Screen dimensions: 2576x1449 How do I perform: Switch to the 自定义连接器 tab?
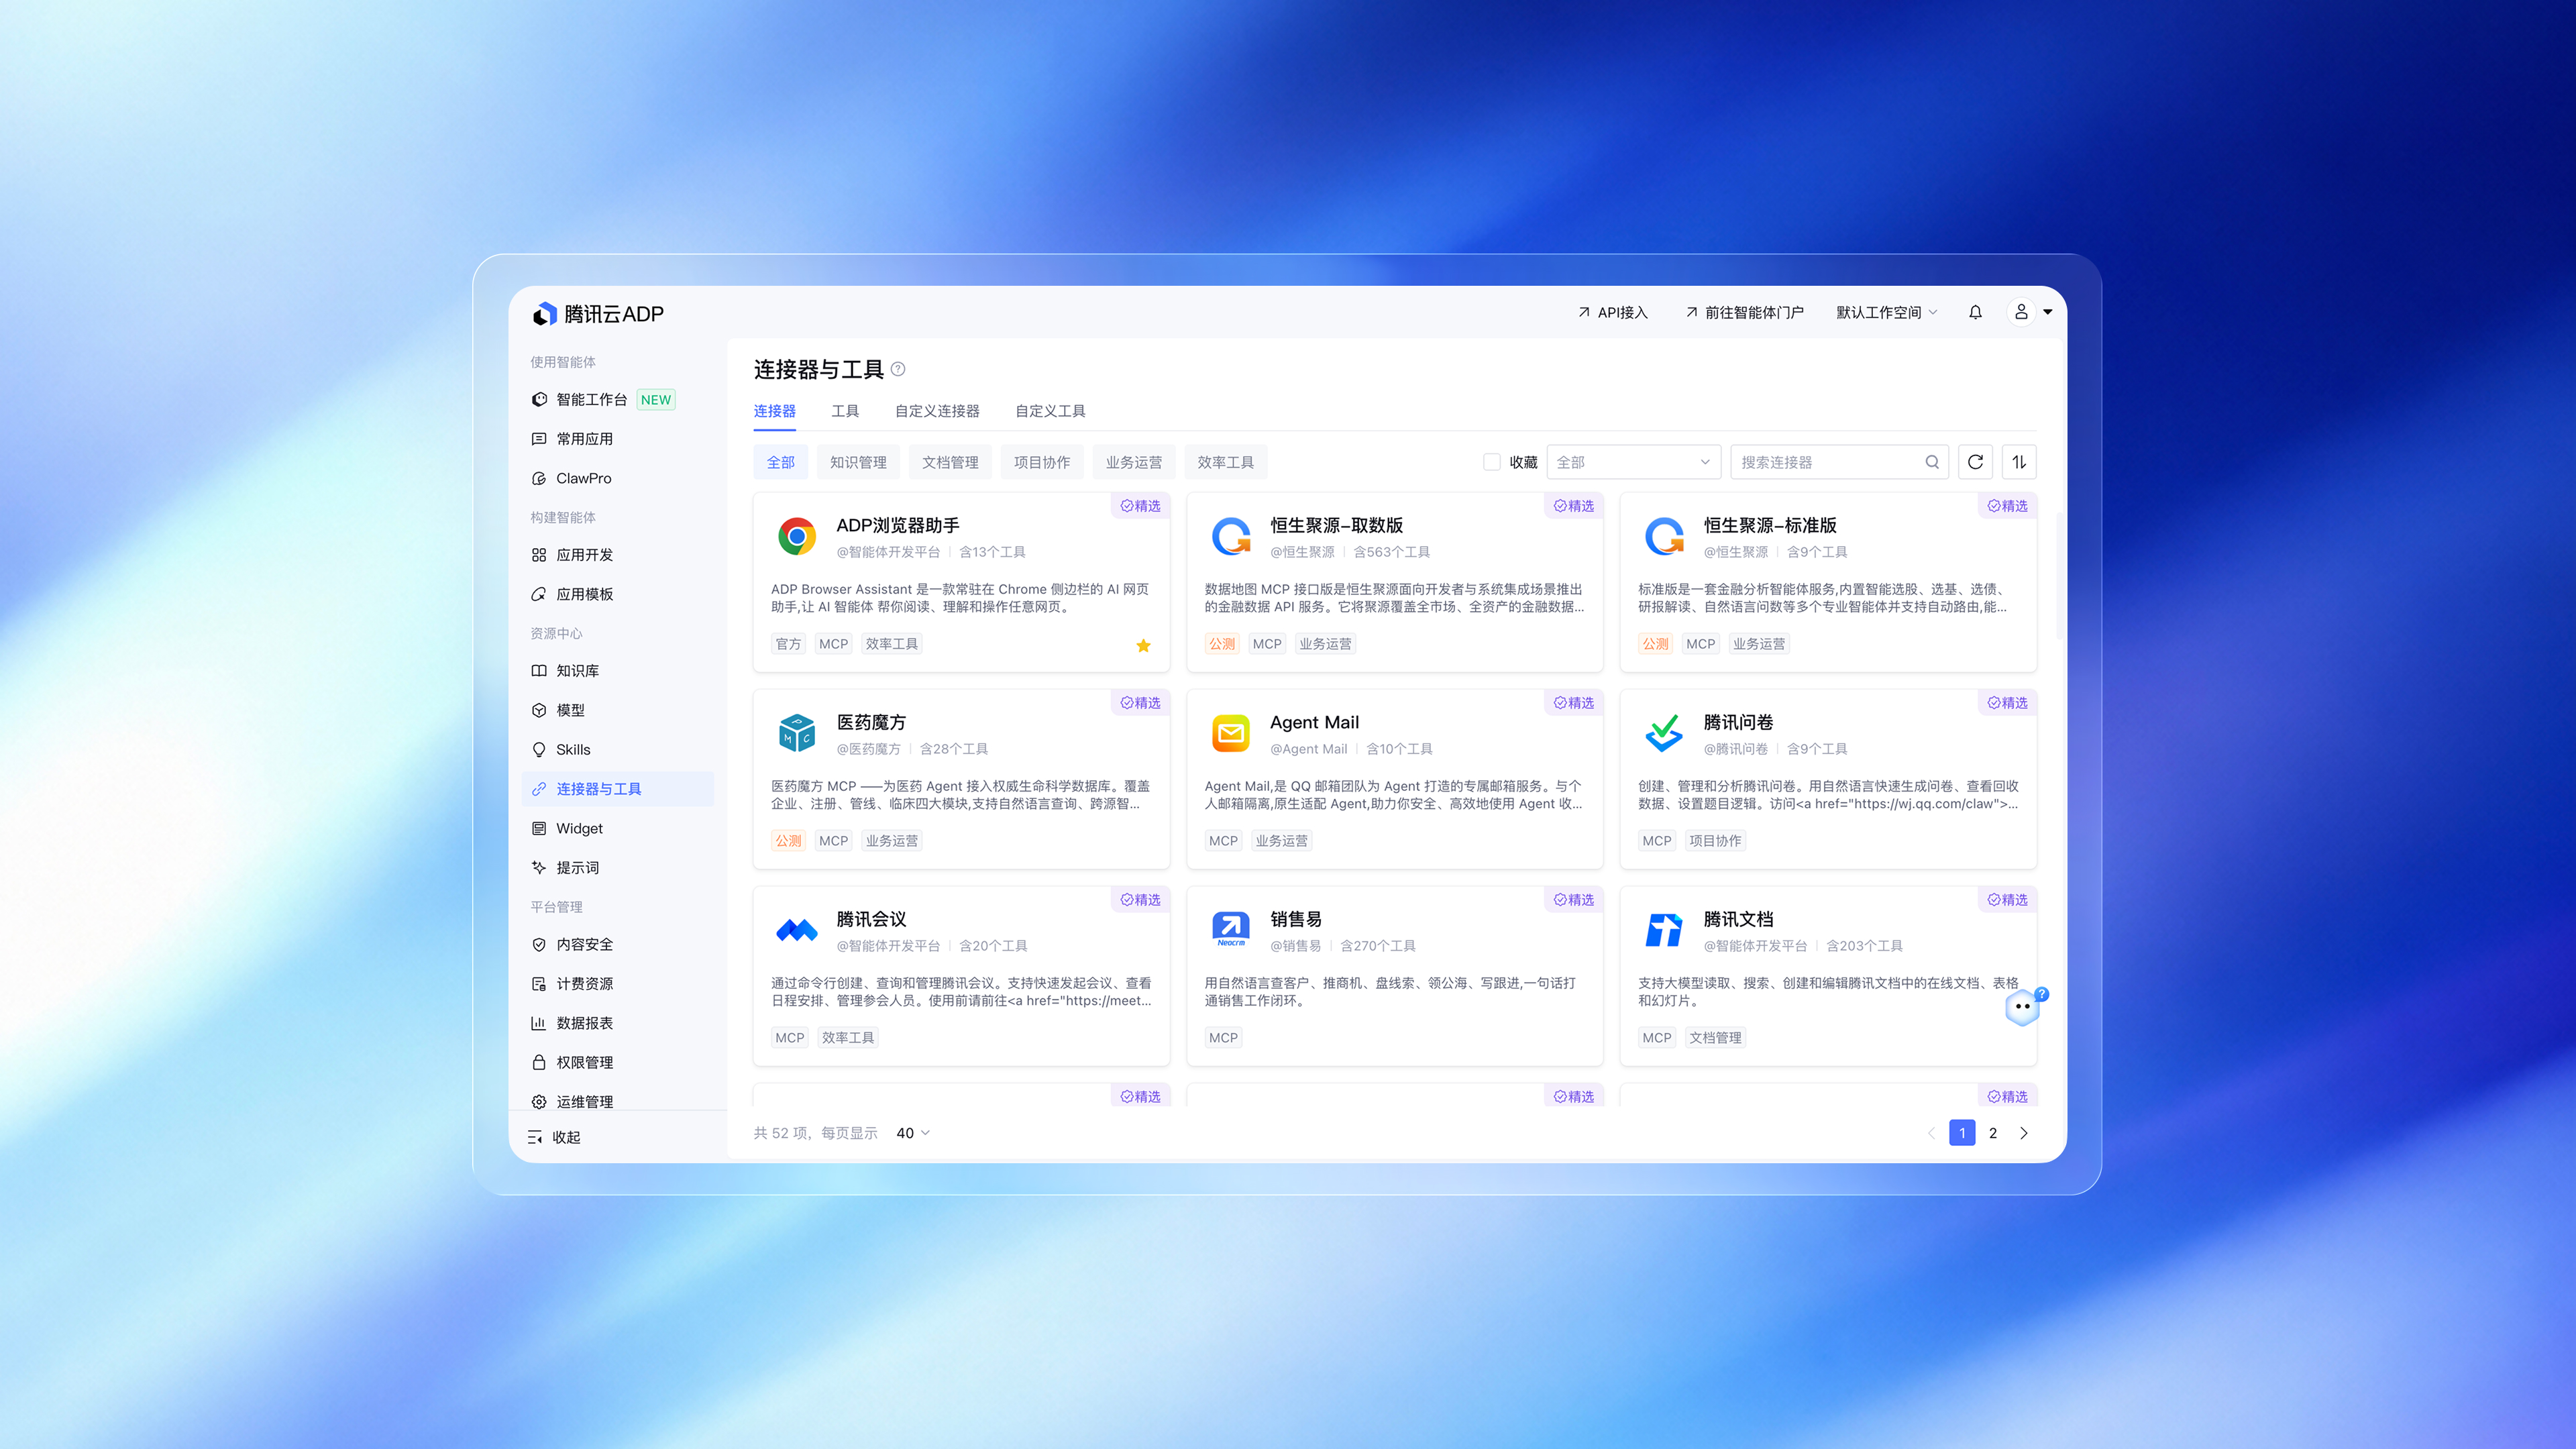point(937,411)
